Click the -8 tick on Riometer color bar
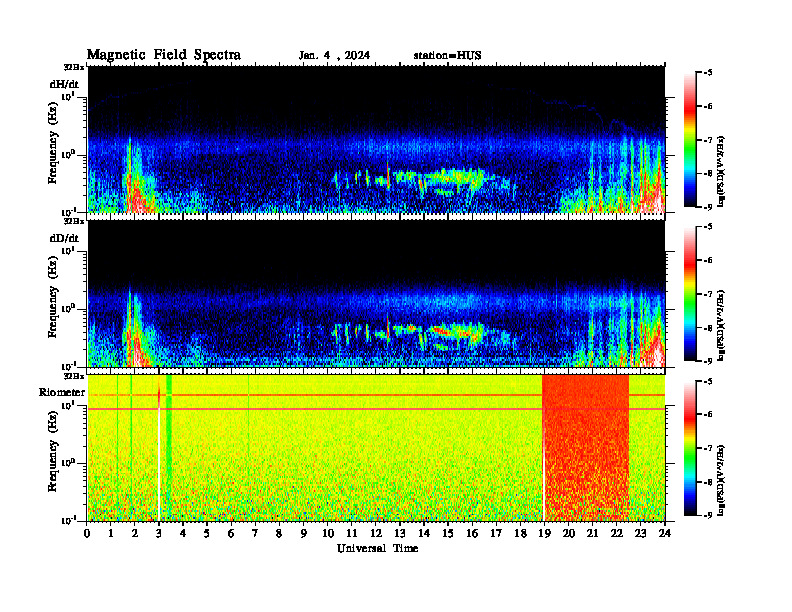792x612 pixels. click(707, 482)
